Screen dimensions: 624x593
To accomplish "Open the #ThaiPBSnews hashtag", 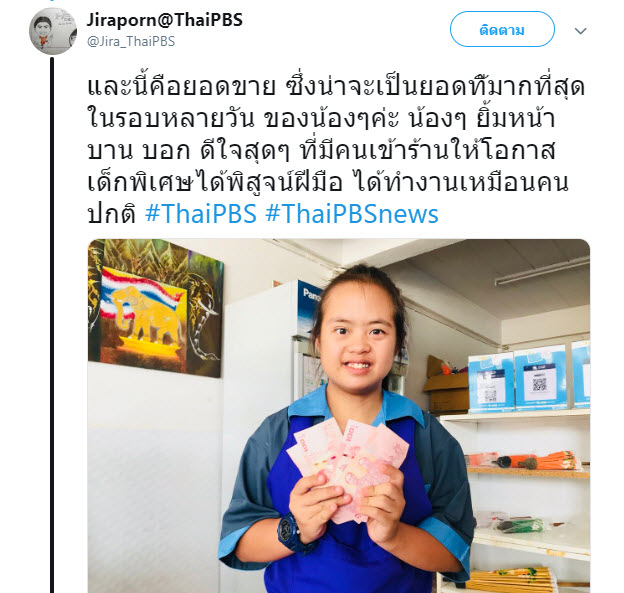I will point(352,214).
